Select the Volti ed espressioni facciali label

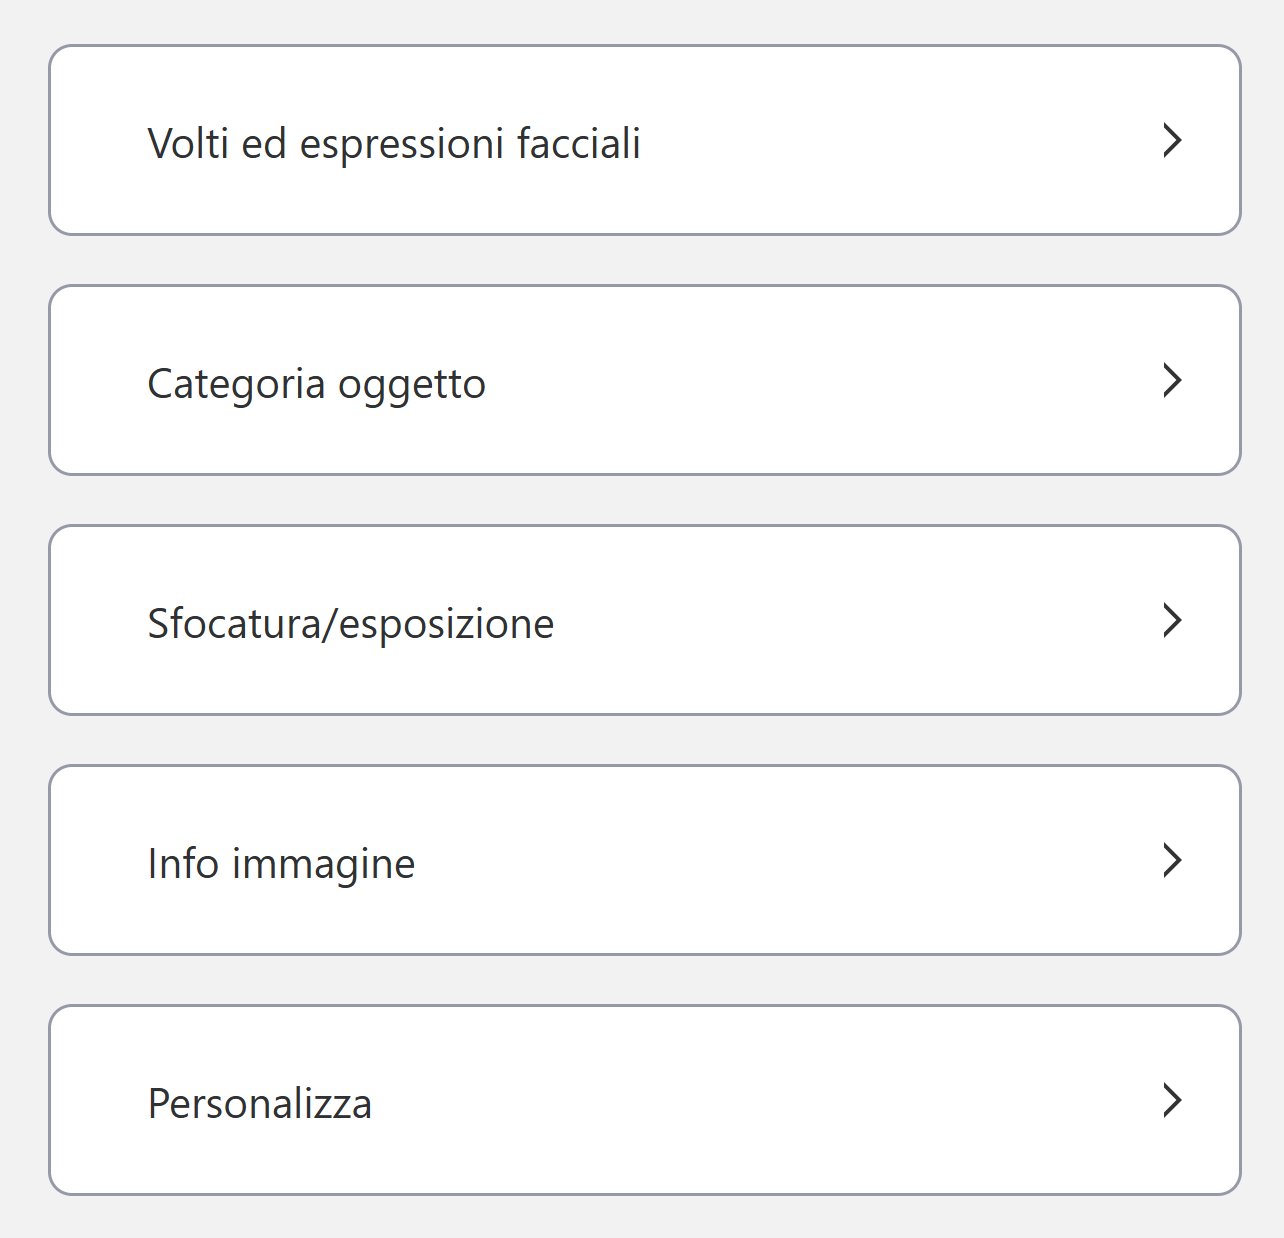click(394, 143)
